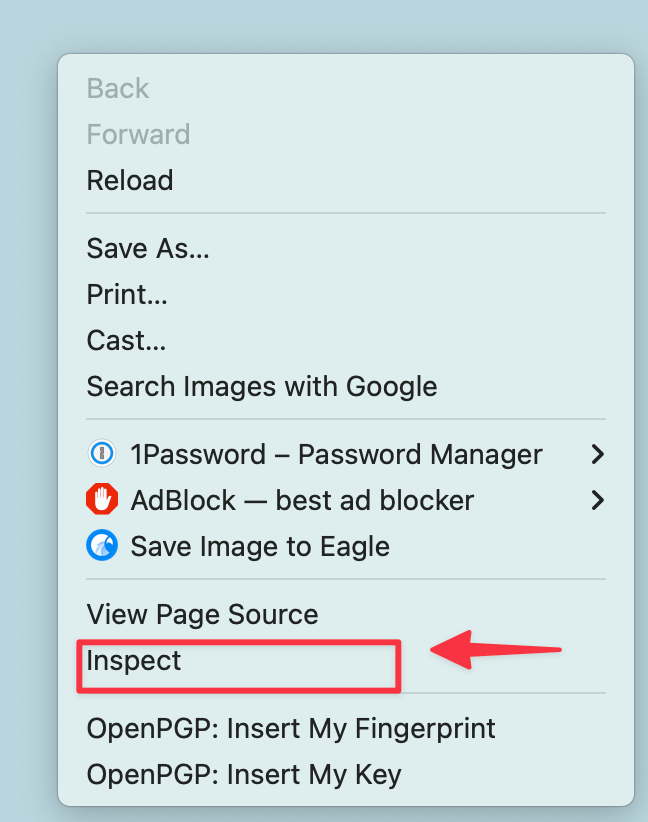Choose Print… from the context menu
This screenshot has height=822, width=648.
(127, 294)
